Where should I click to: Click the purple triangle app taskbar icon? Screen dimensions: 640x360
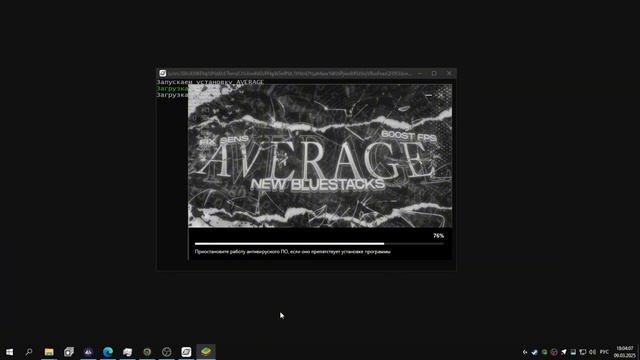[x=88, y=352]
